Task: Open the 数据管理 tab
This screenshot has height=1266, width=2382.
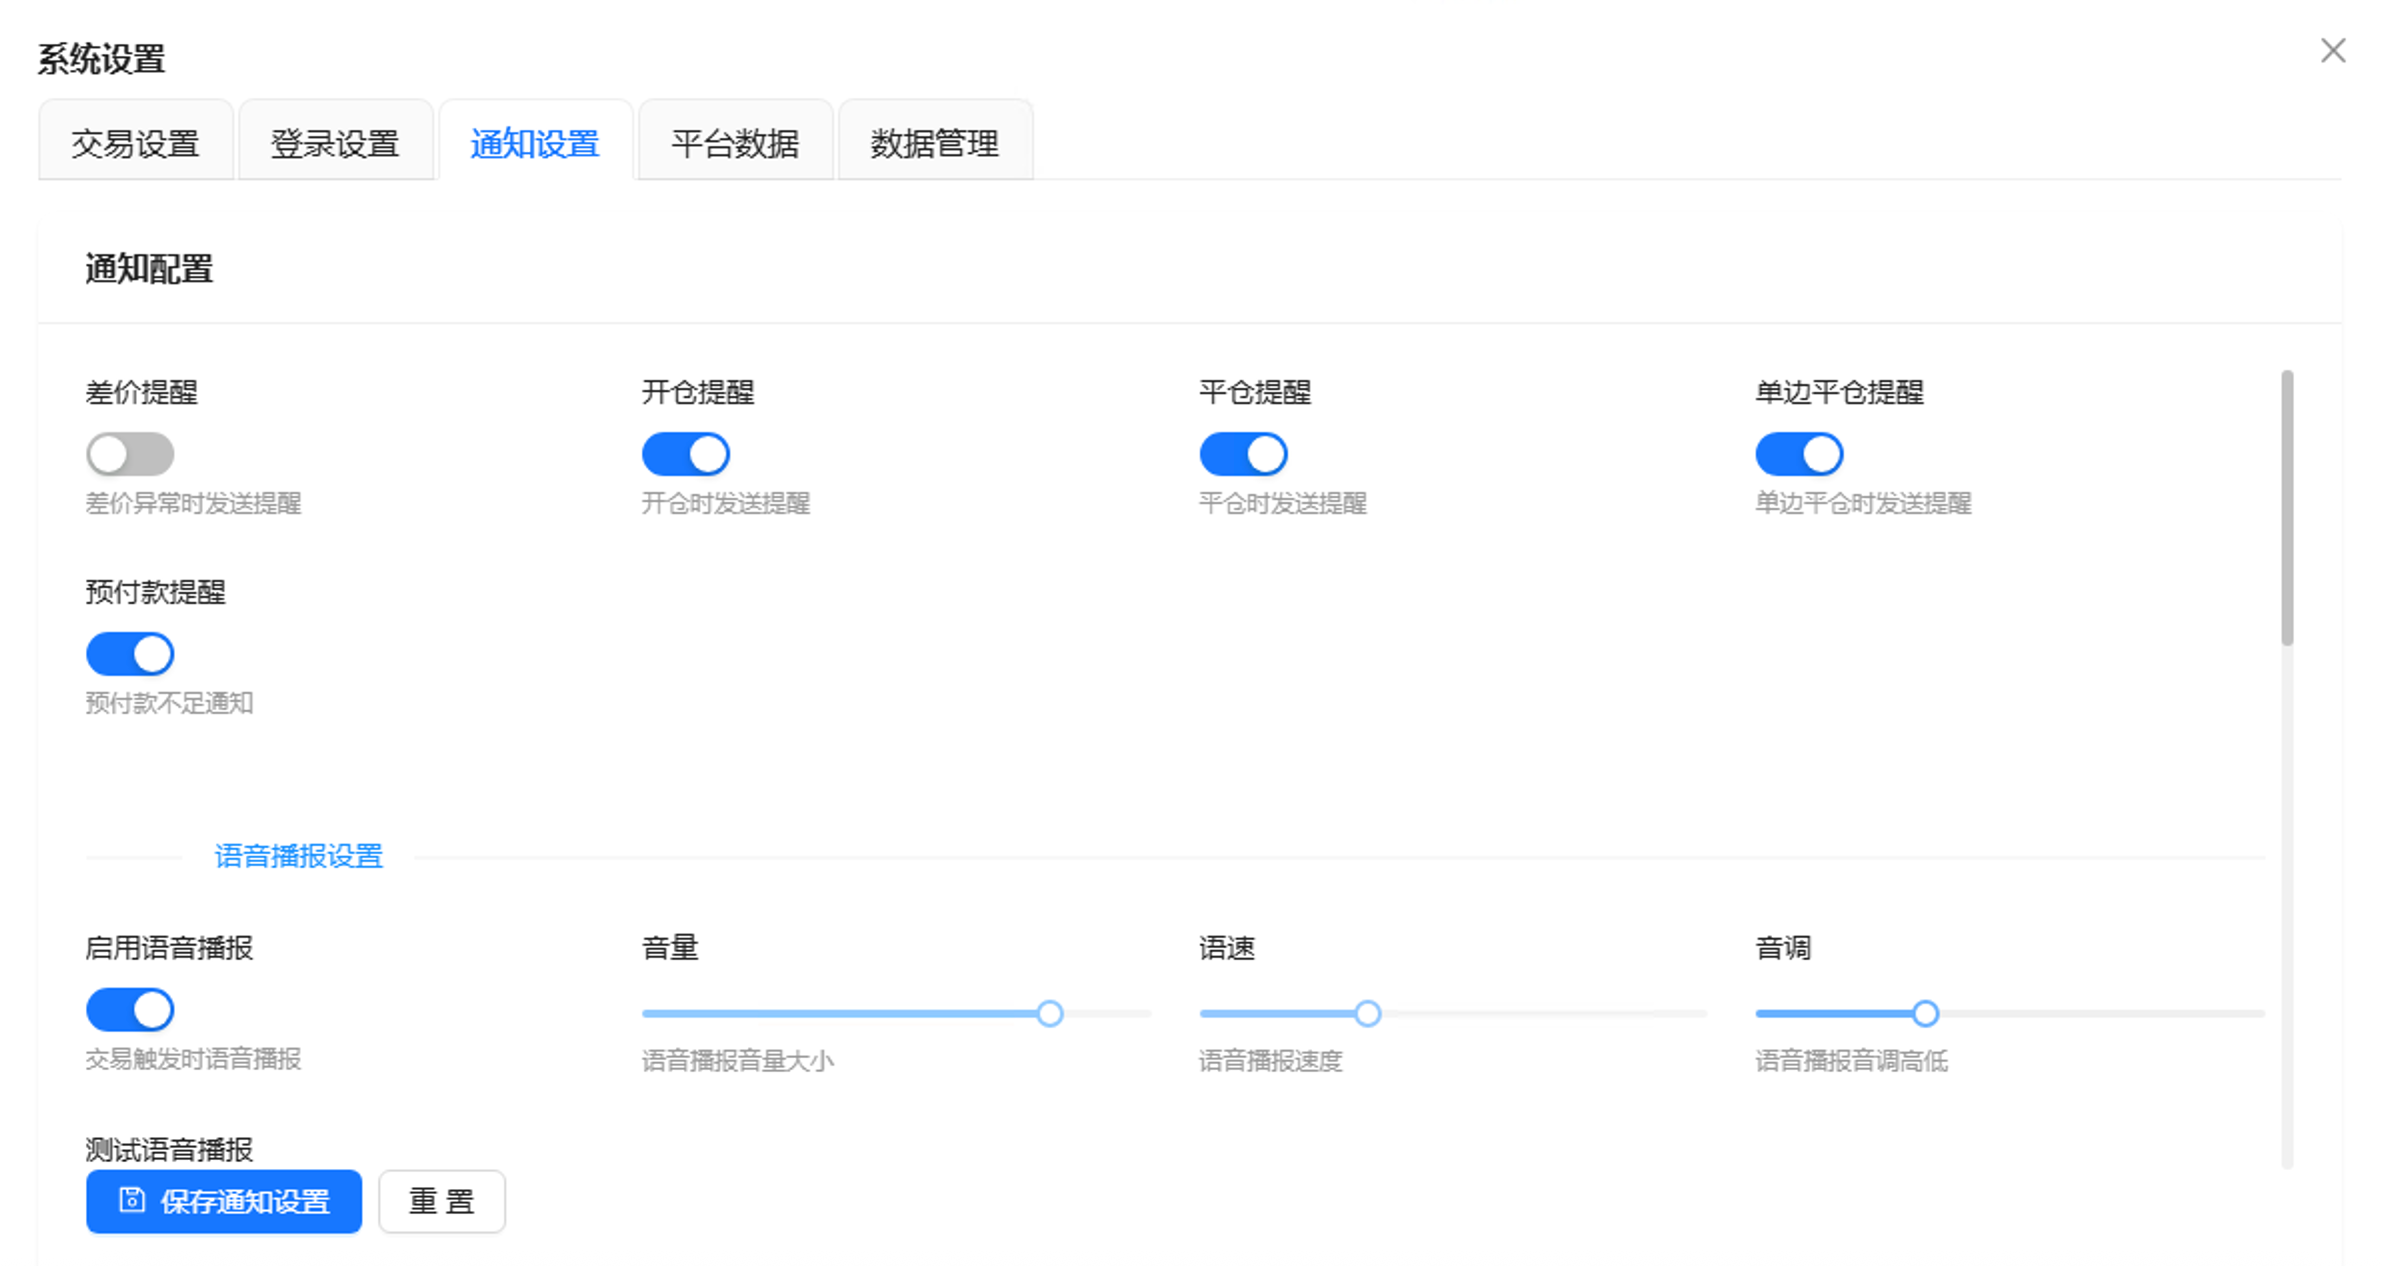Action: tap(934, 142)
